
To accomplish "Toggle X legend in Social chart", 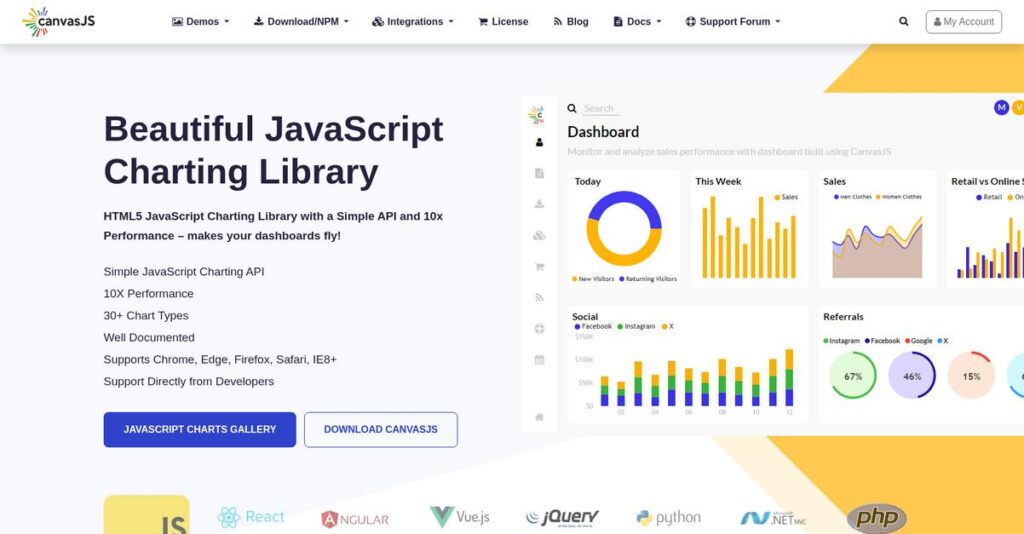I will 667,326.
